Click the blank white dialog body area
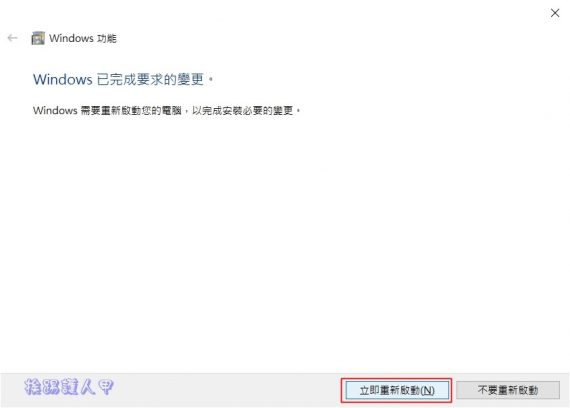 tap(285, 236)
